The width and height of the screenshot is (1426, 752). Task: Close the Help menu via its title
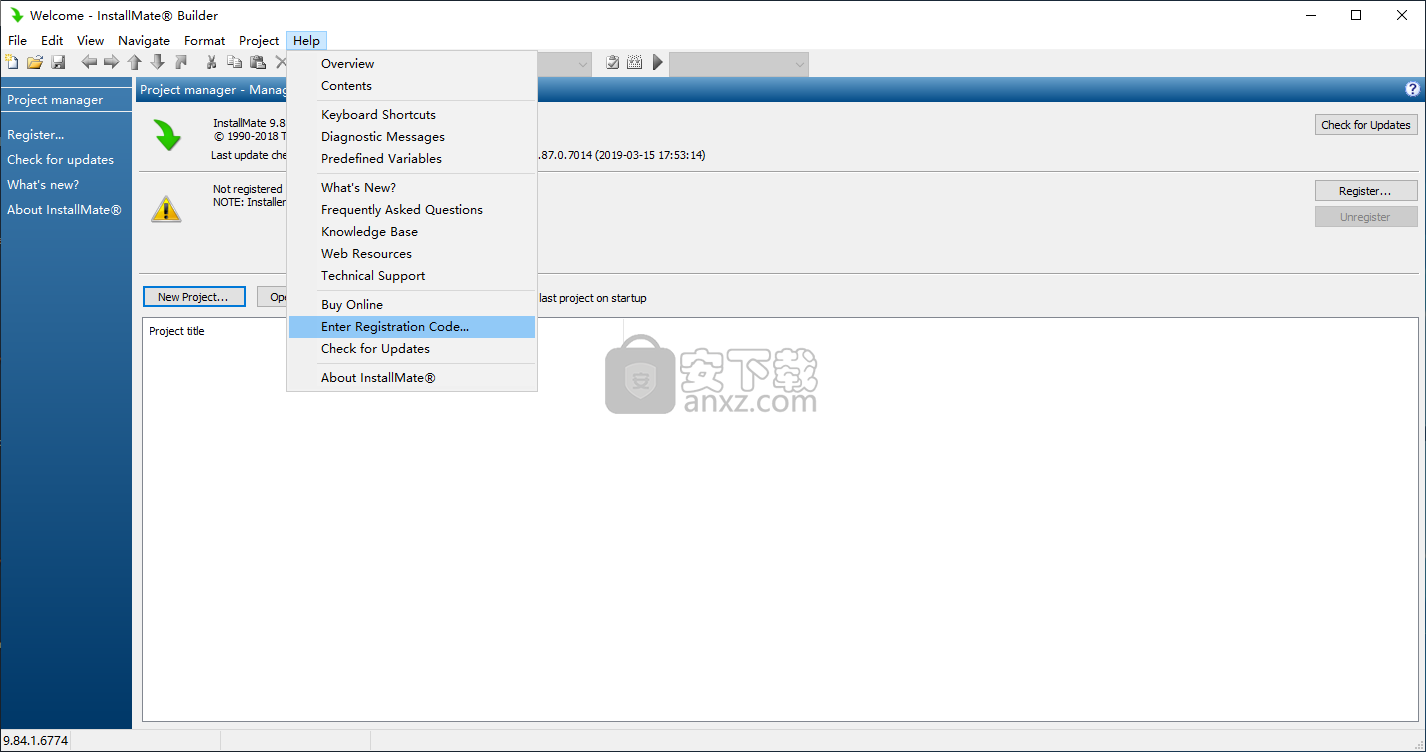click(x=307, y=40)
